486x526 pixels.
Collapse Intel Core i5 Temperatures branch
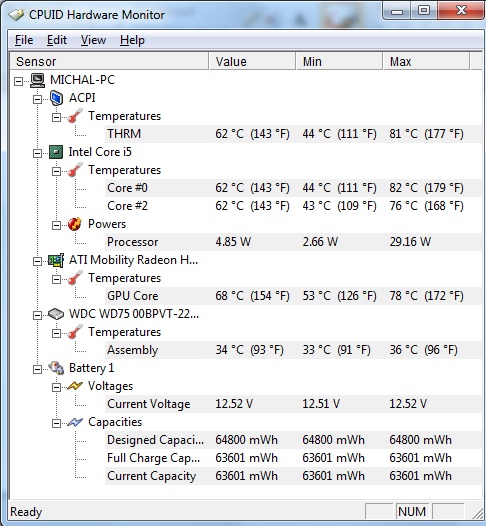point(56,171)
